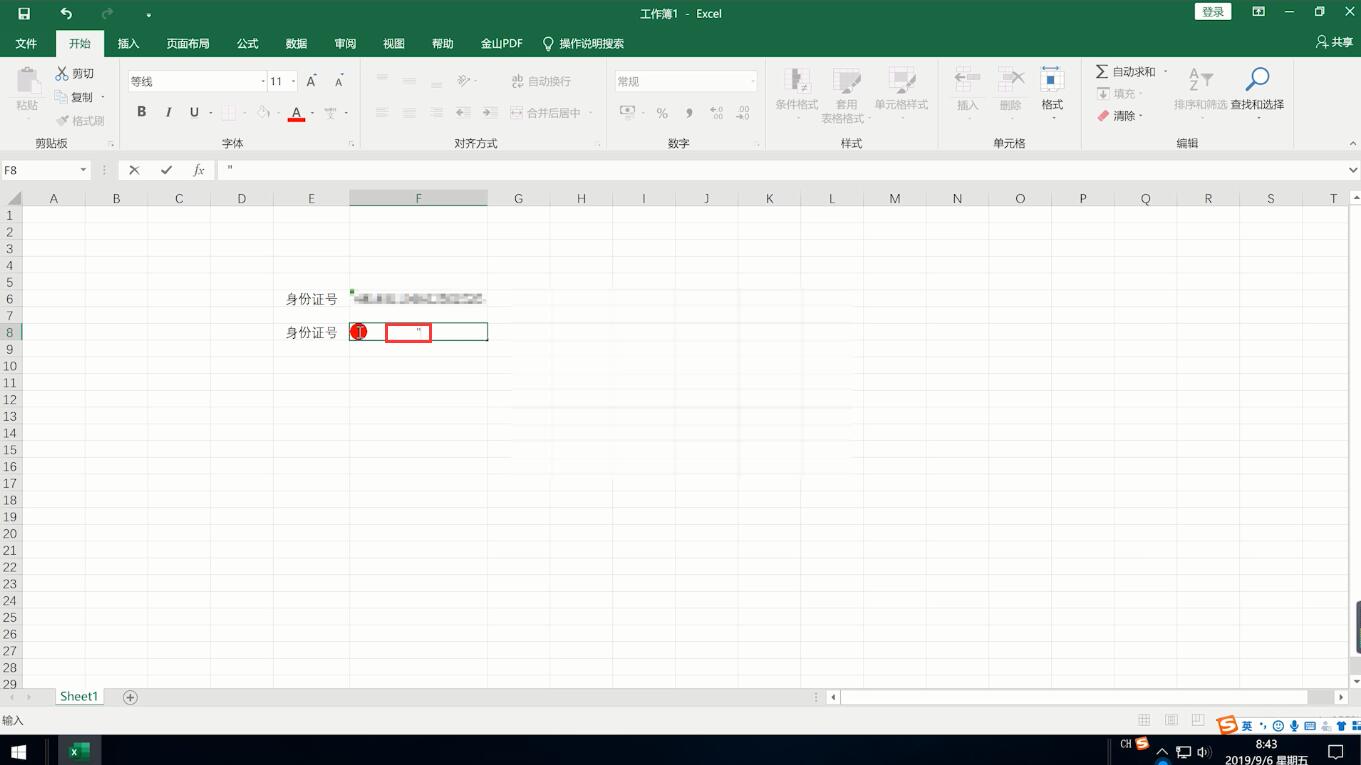The height and width of the screenshot is (765, 1361).
Task: Open Cell Styles (单元格样式)
Action: (x=901, y=93)
